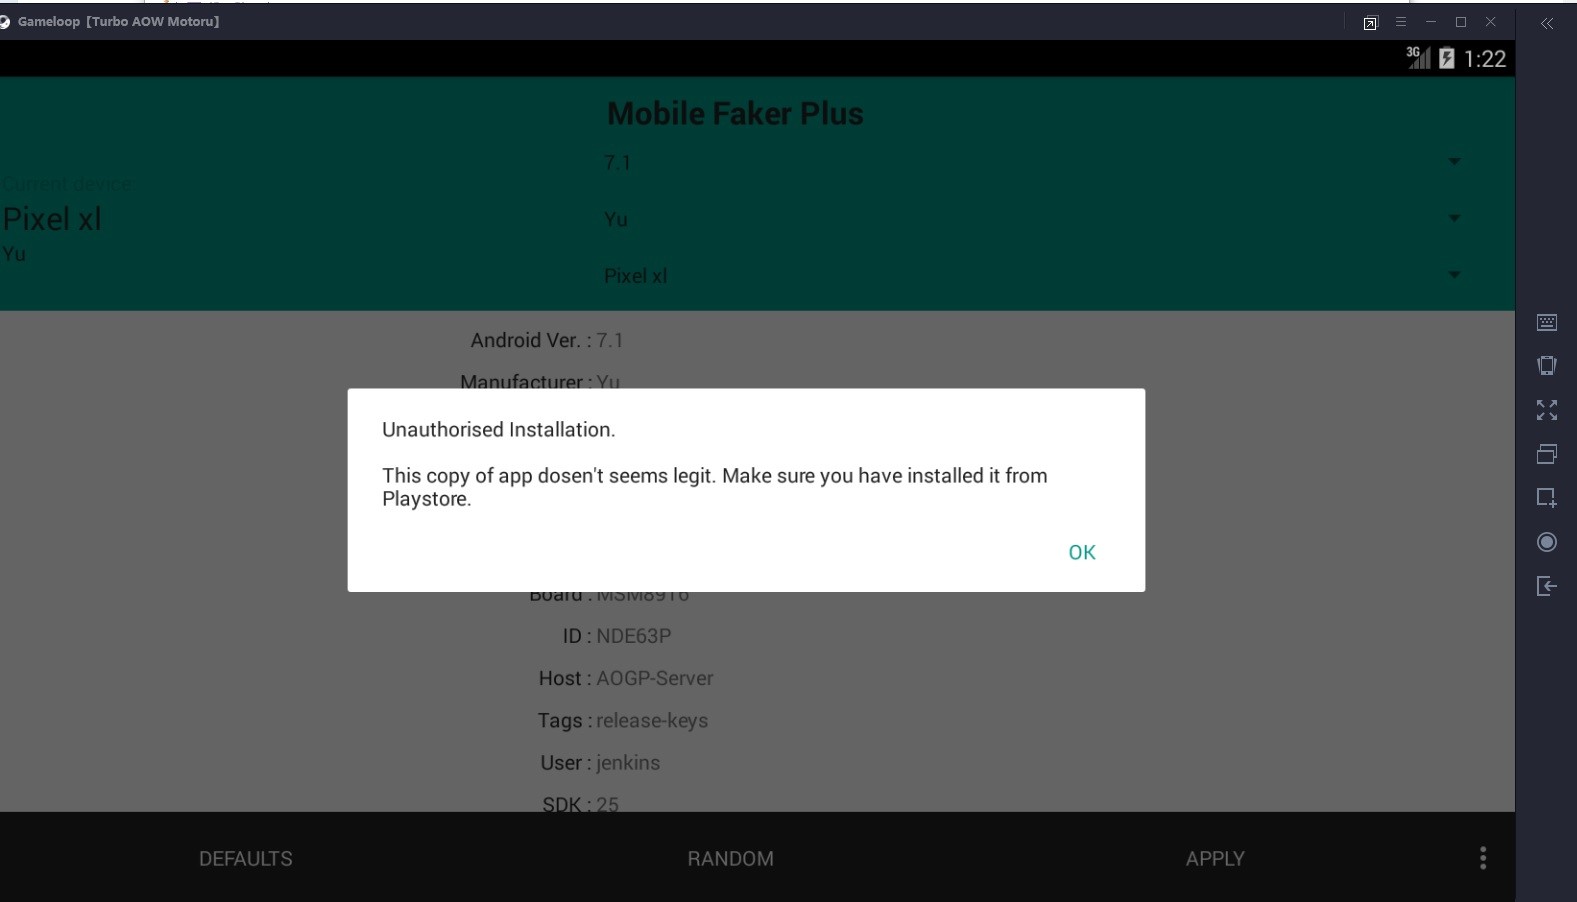Close the Gameloop window
Viewport: 1577px width, 902px height.
pyautogui.click(x=1491, y=22)
